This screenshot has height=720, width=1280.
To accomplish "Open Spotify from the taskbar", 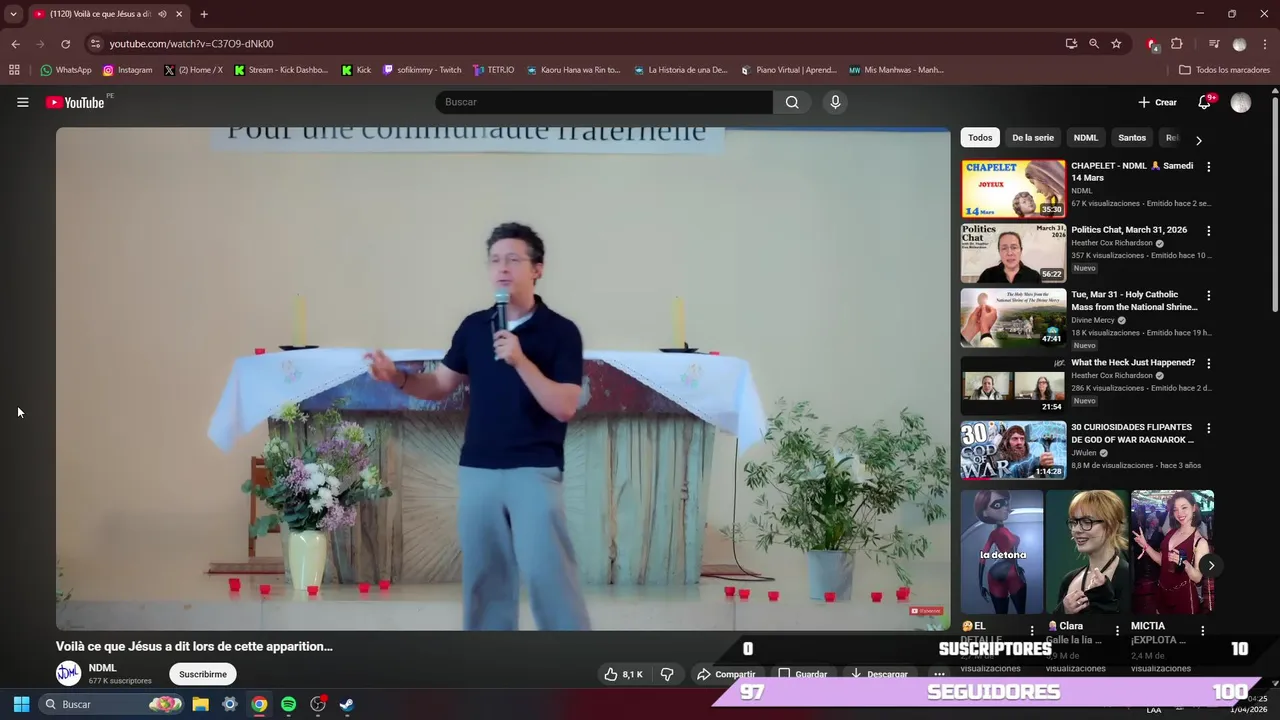I will pyautogui.click(x=288, y=704).
